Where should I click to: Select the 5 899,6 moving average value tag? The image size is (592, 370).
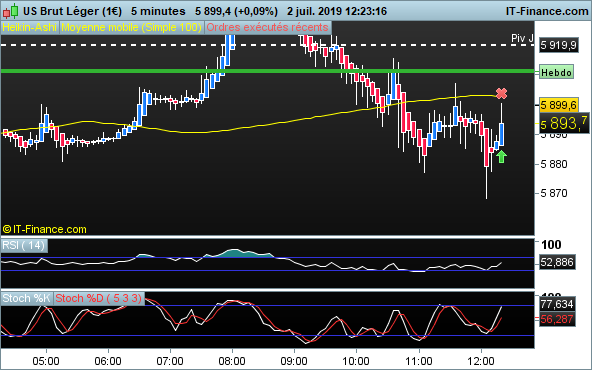[558, 105]
